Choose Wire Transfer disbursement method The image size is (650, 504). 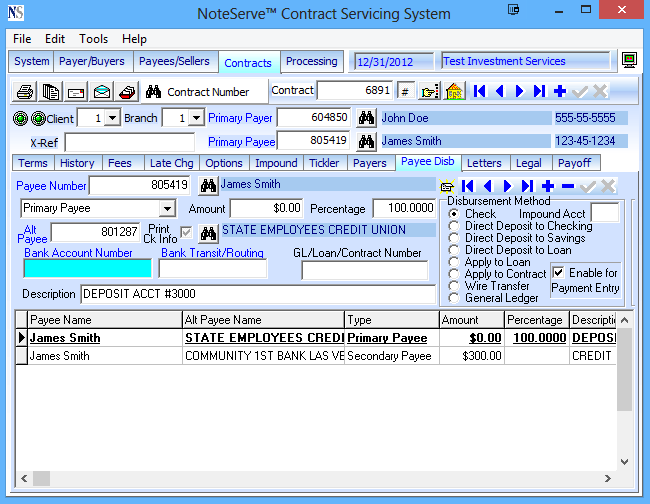pyautogui.click(x=454, y=286)
